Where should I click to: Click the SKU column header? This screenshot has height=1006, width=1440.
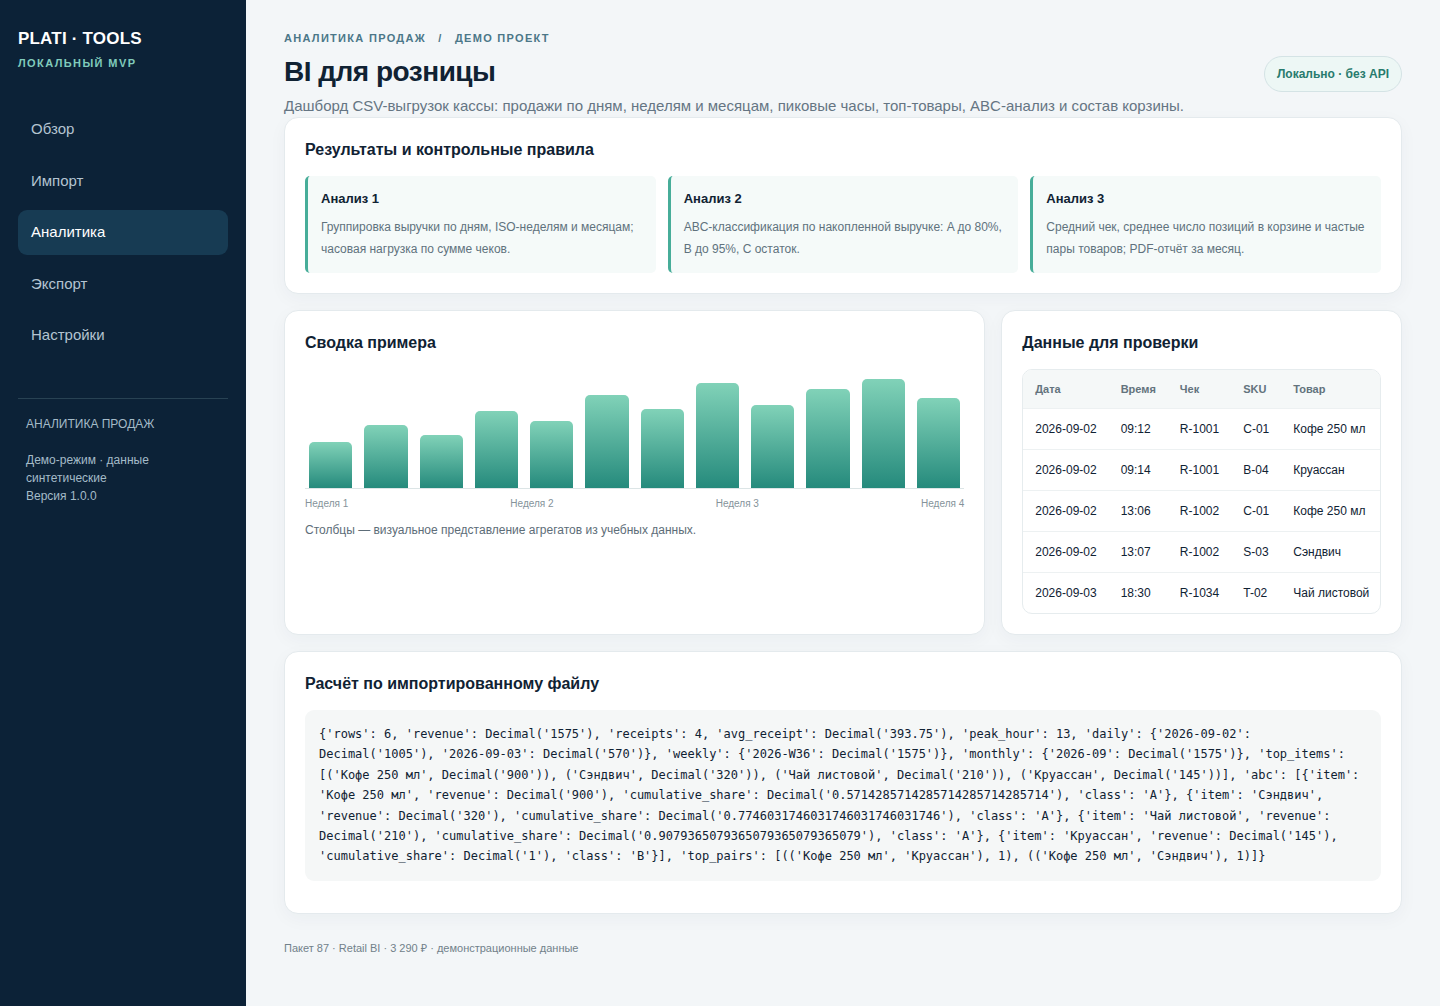click(1255, 389)
